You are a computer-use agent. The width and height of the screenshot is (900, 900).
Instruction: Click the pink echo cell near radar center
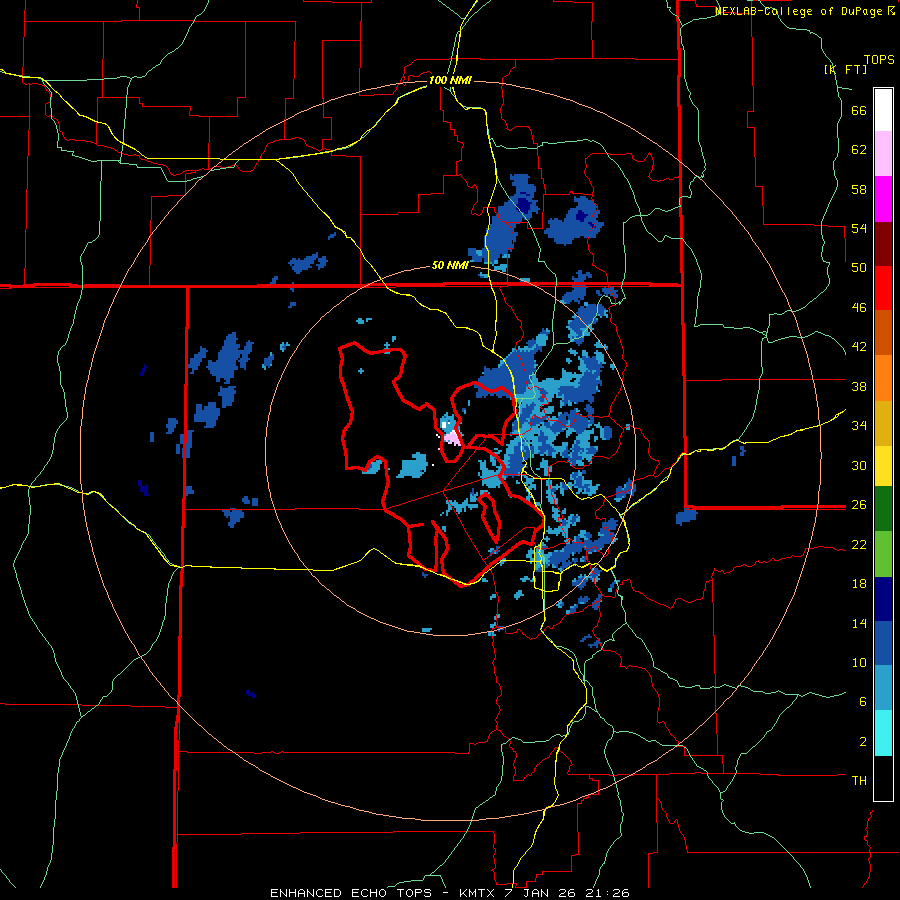point(452,438)
